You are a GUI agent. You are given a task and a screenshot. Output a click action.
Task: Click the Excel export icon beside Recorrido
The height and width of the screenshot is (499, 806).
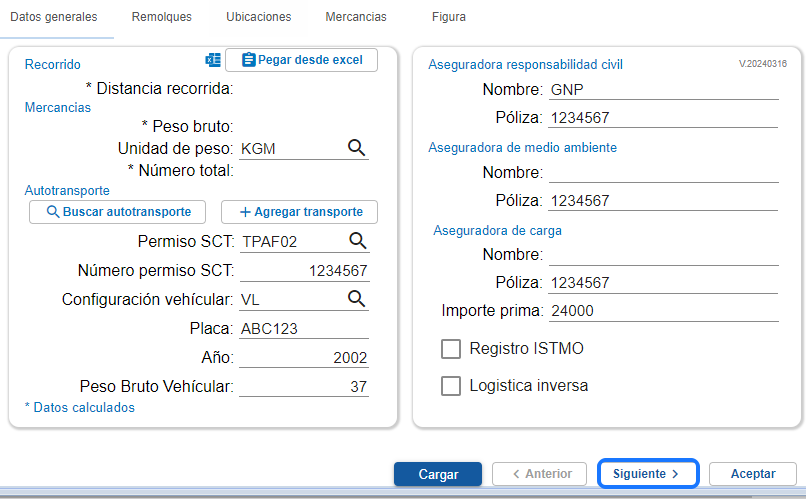(x=212, y=60)
